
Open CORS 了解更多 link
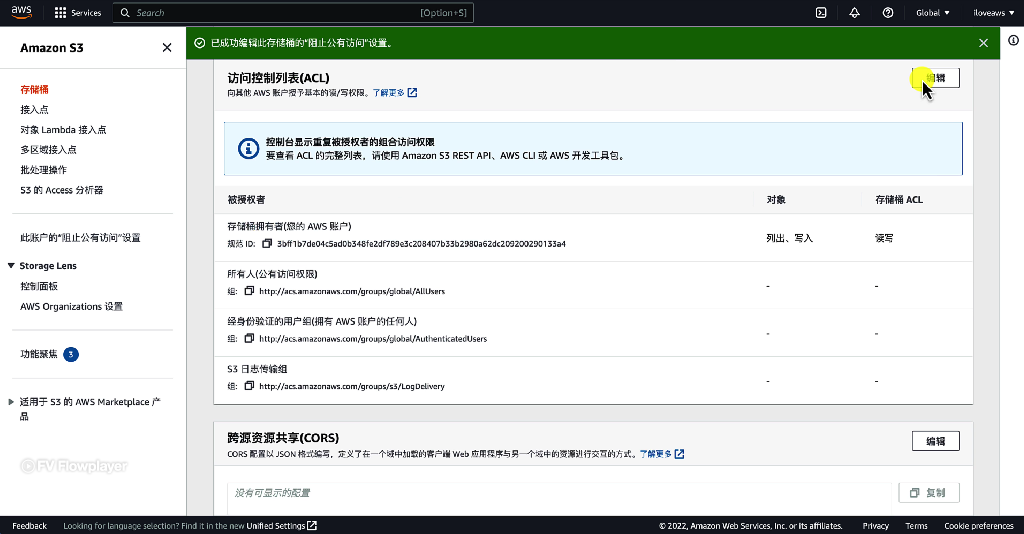(662, 454)
